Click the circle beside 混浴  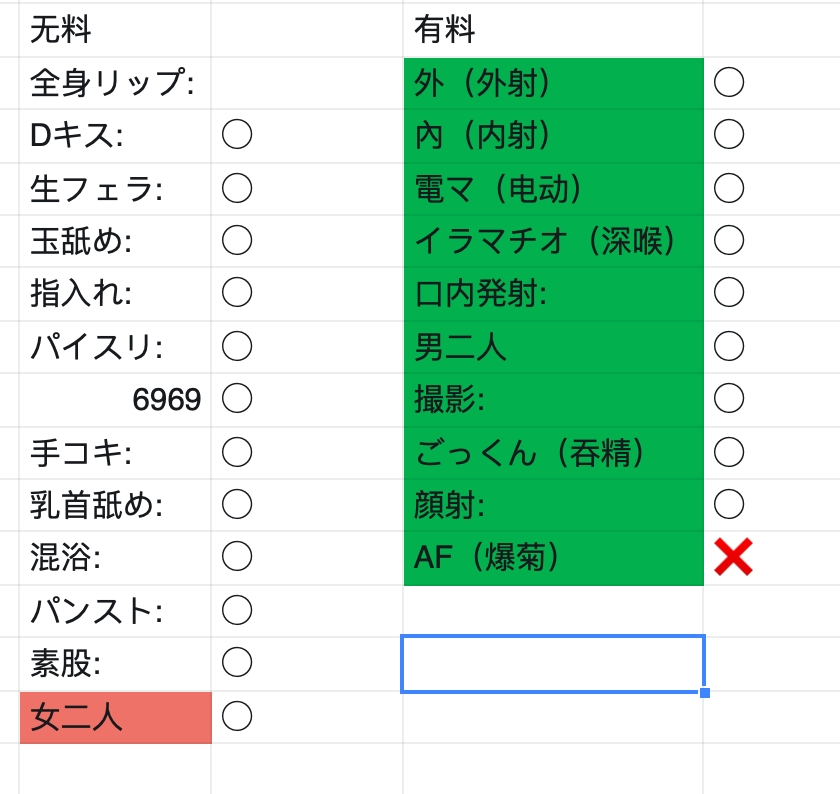pos(237,556)
